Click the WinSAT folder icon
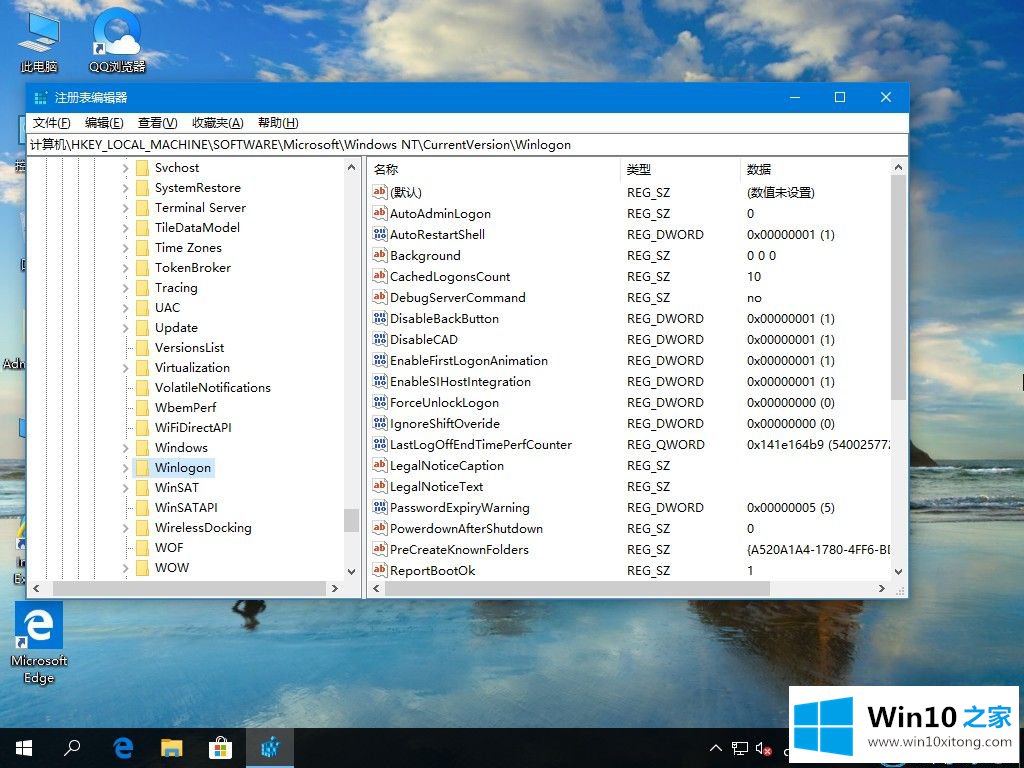 tap(142, 488)
